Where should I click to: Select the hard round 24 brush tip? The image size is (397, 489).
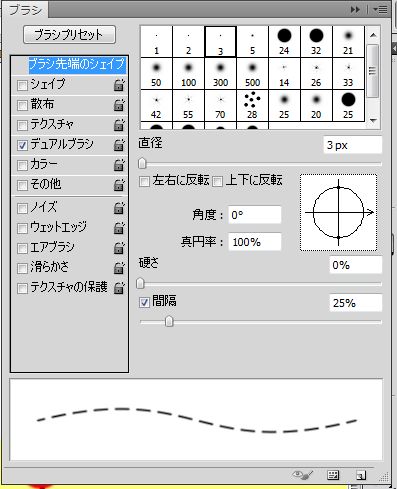click(284, 42)
